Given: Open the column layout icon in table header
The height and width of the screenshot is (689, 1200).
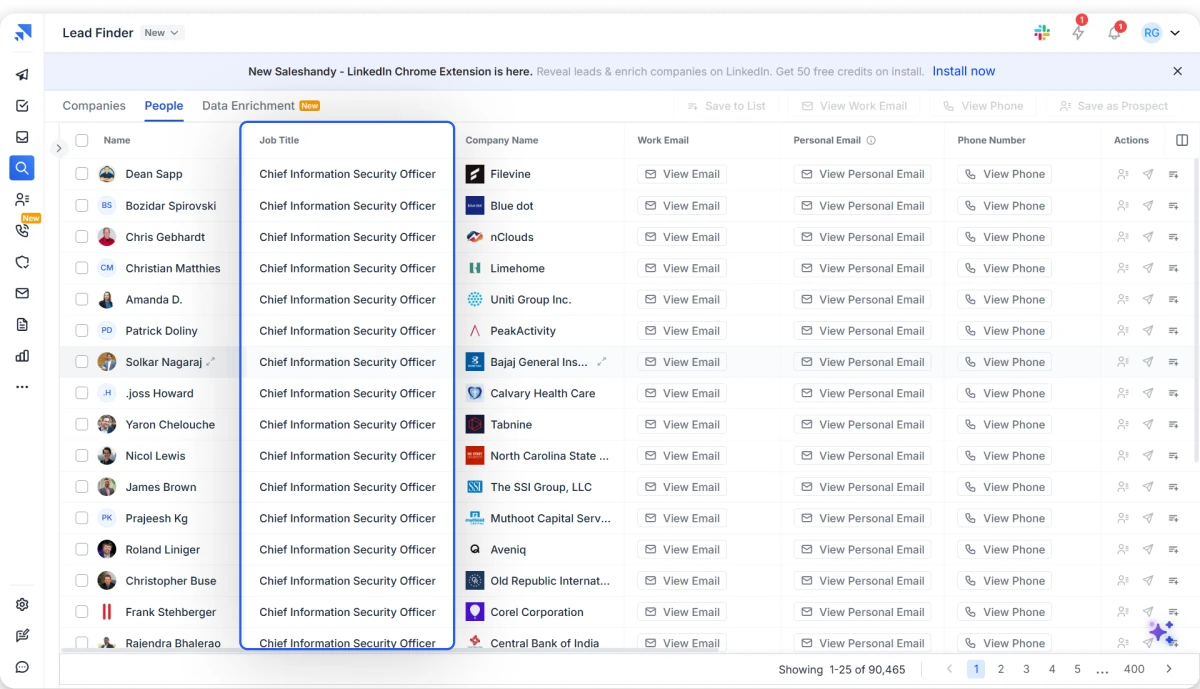Looking at the screenshot, I should (x=1182, y=140).
